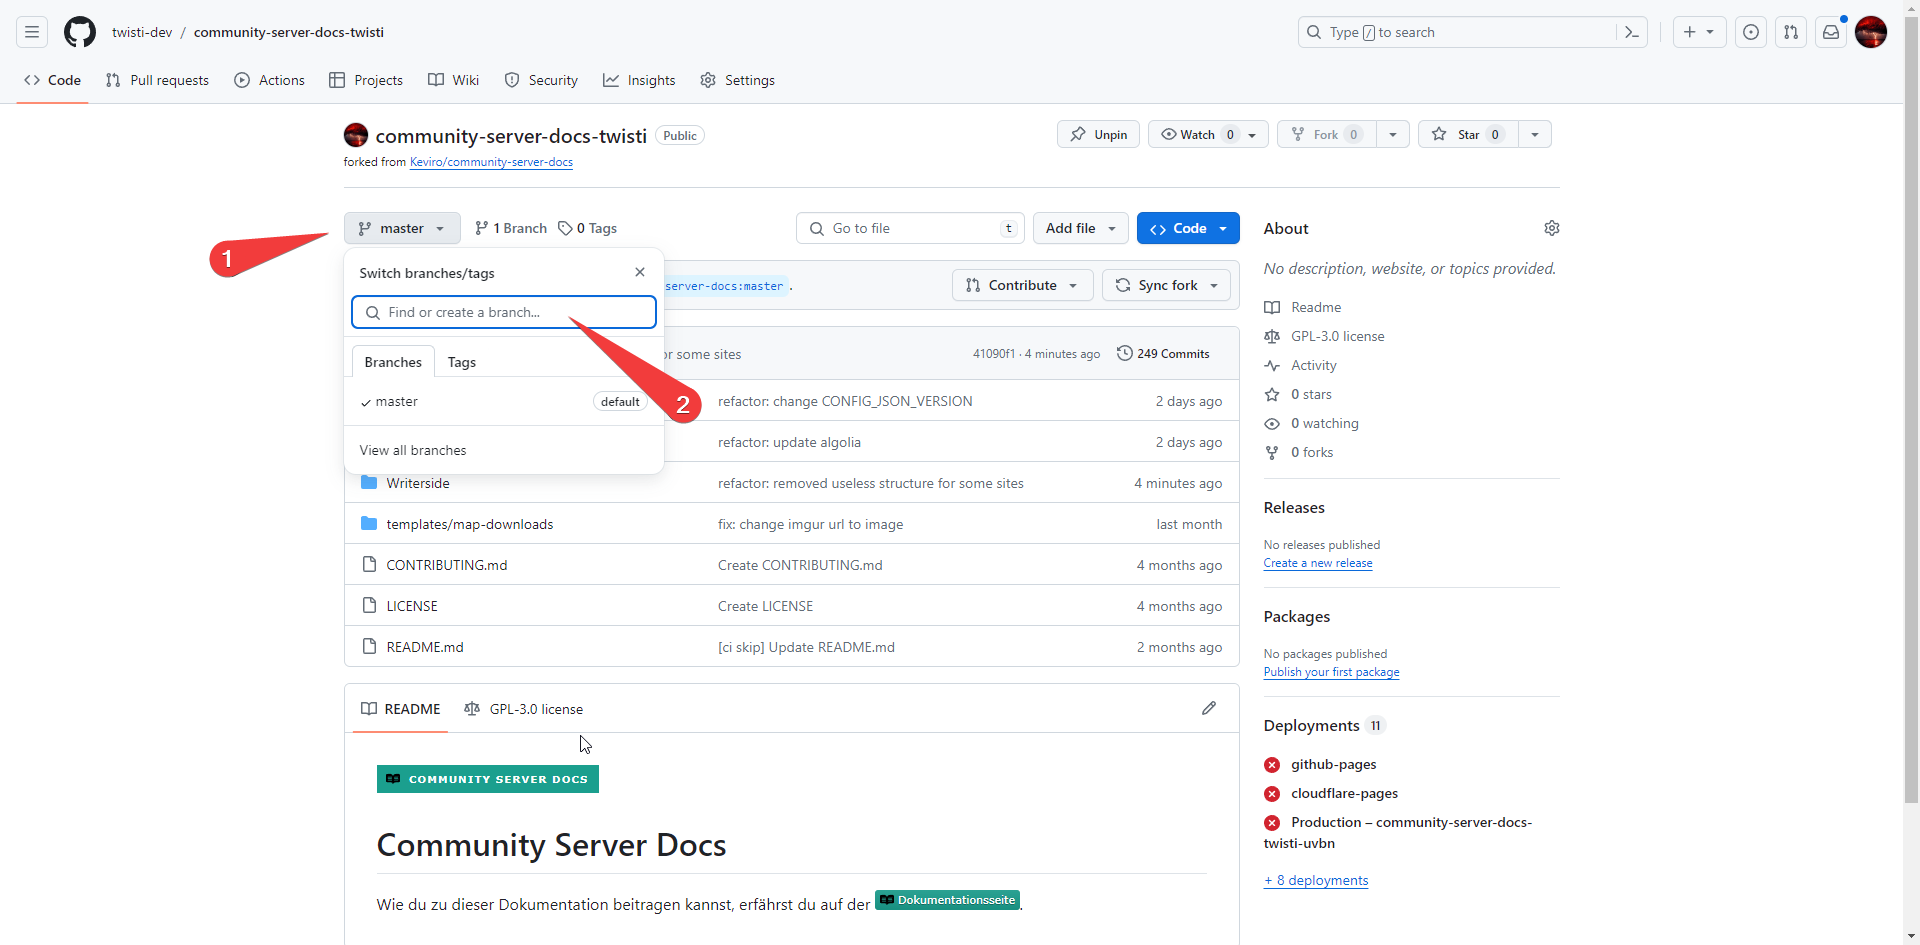Open the Pull requests tab
The height and width of the screenshot is (945, 1920).
coord(157,80)
